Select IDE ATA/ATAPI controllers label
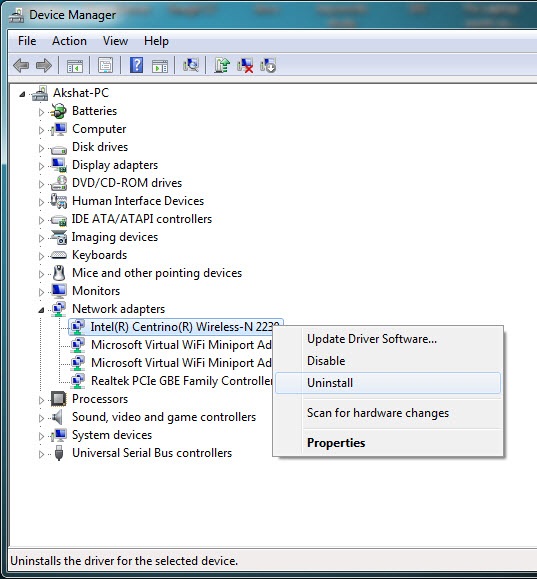The width and height of the screenshot is (537, 579). click(x=142, y=219)
